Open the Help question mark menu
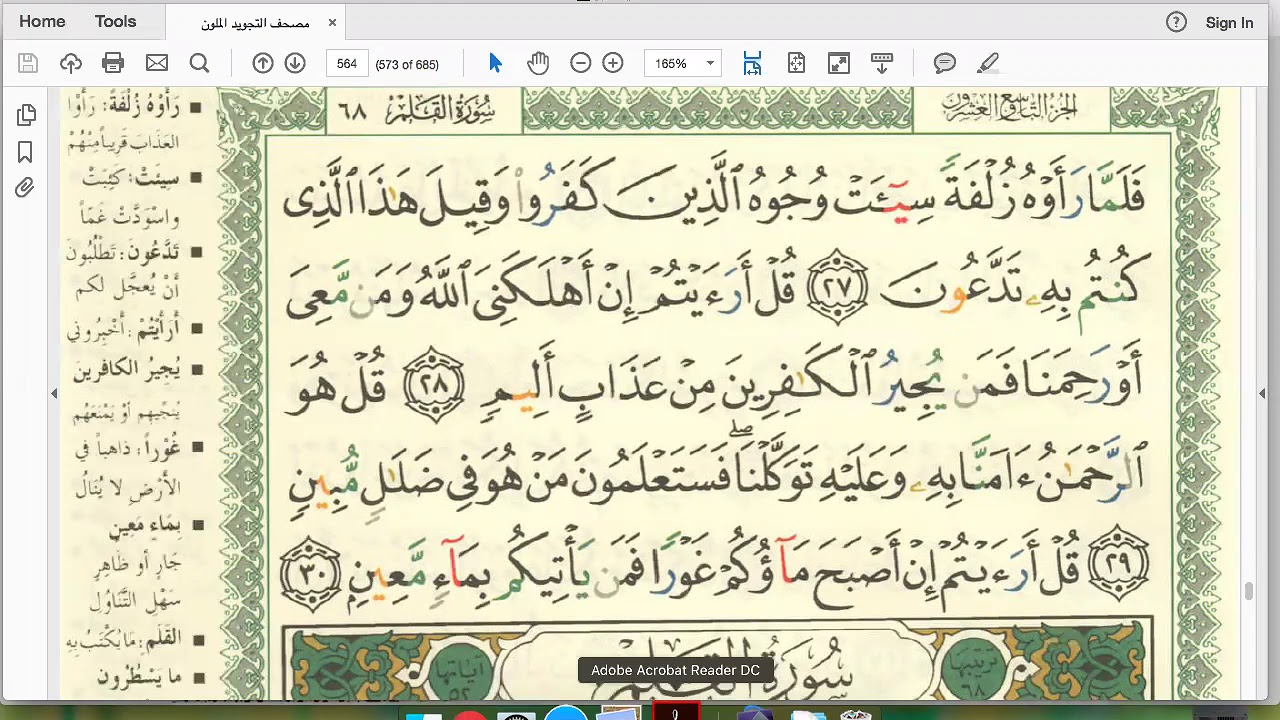This screenshot has height=720, width=1280. coord(1176,22)
